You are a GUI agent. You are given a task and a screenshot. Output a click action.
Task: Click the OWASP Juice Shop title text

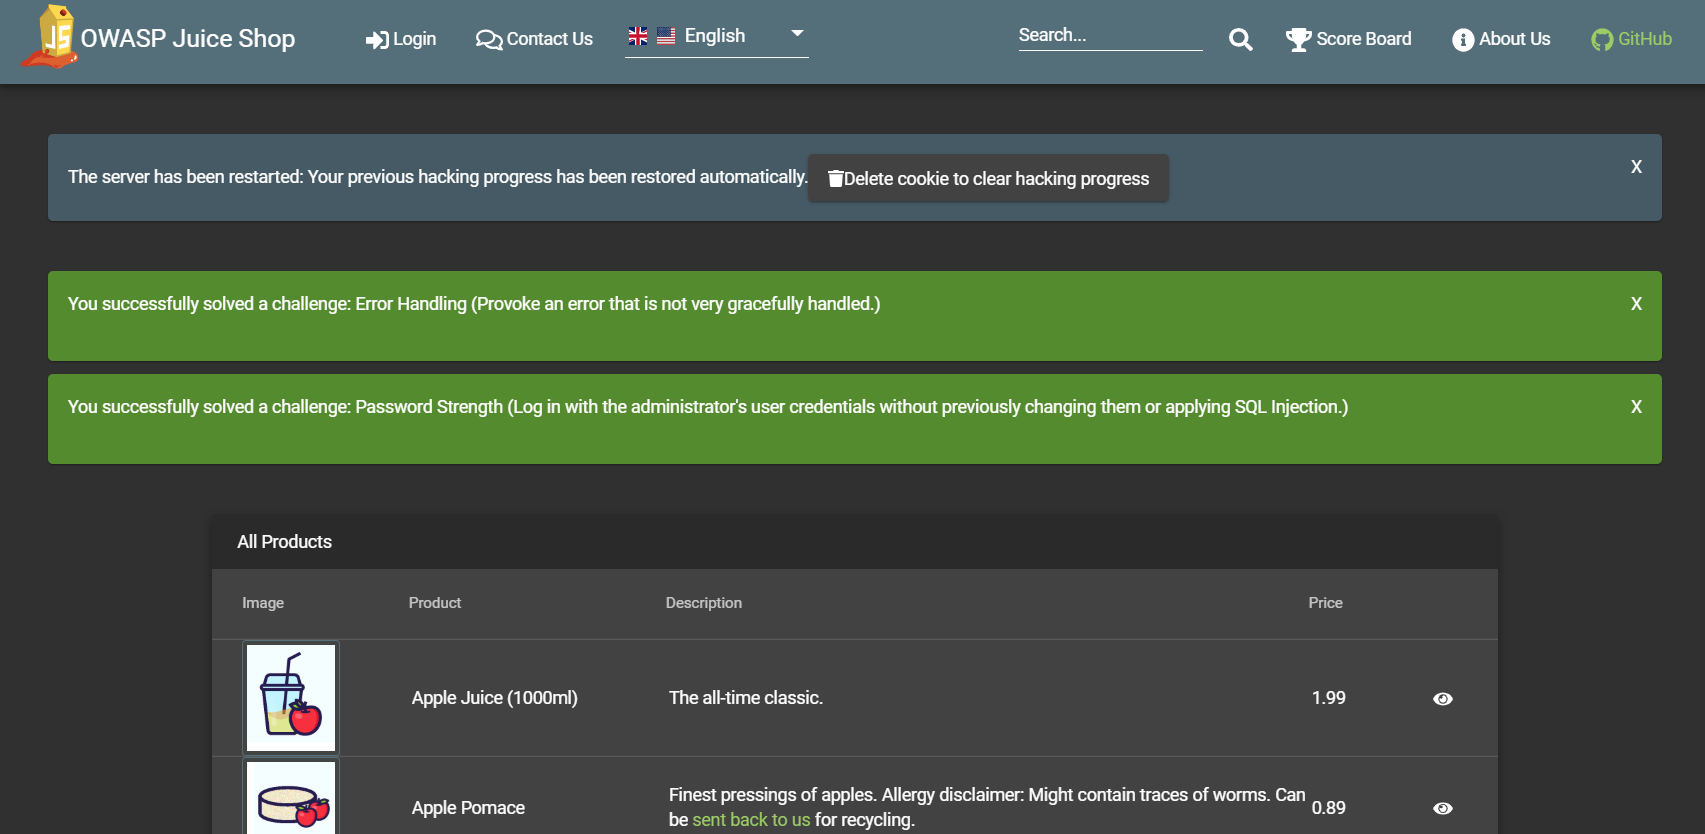188,39
